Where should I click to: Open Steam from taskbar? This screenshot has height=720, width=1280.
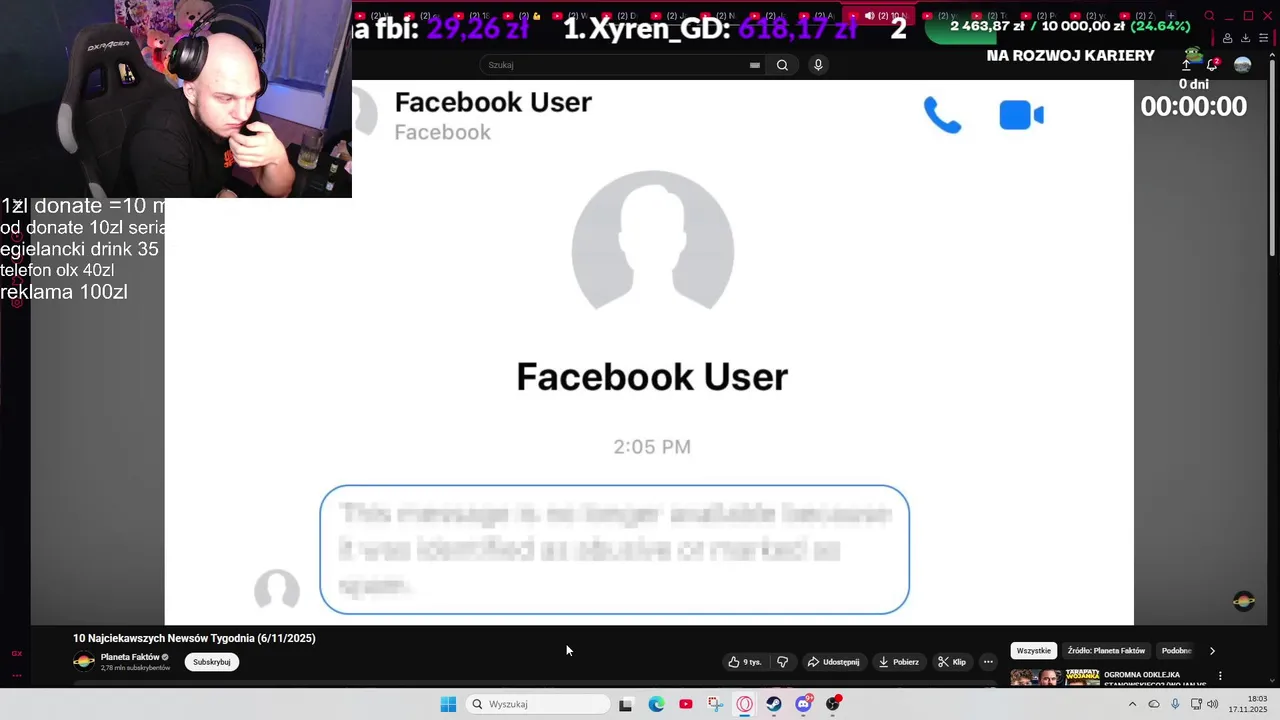coord(774,704)
